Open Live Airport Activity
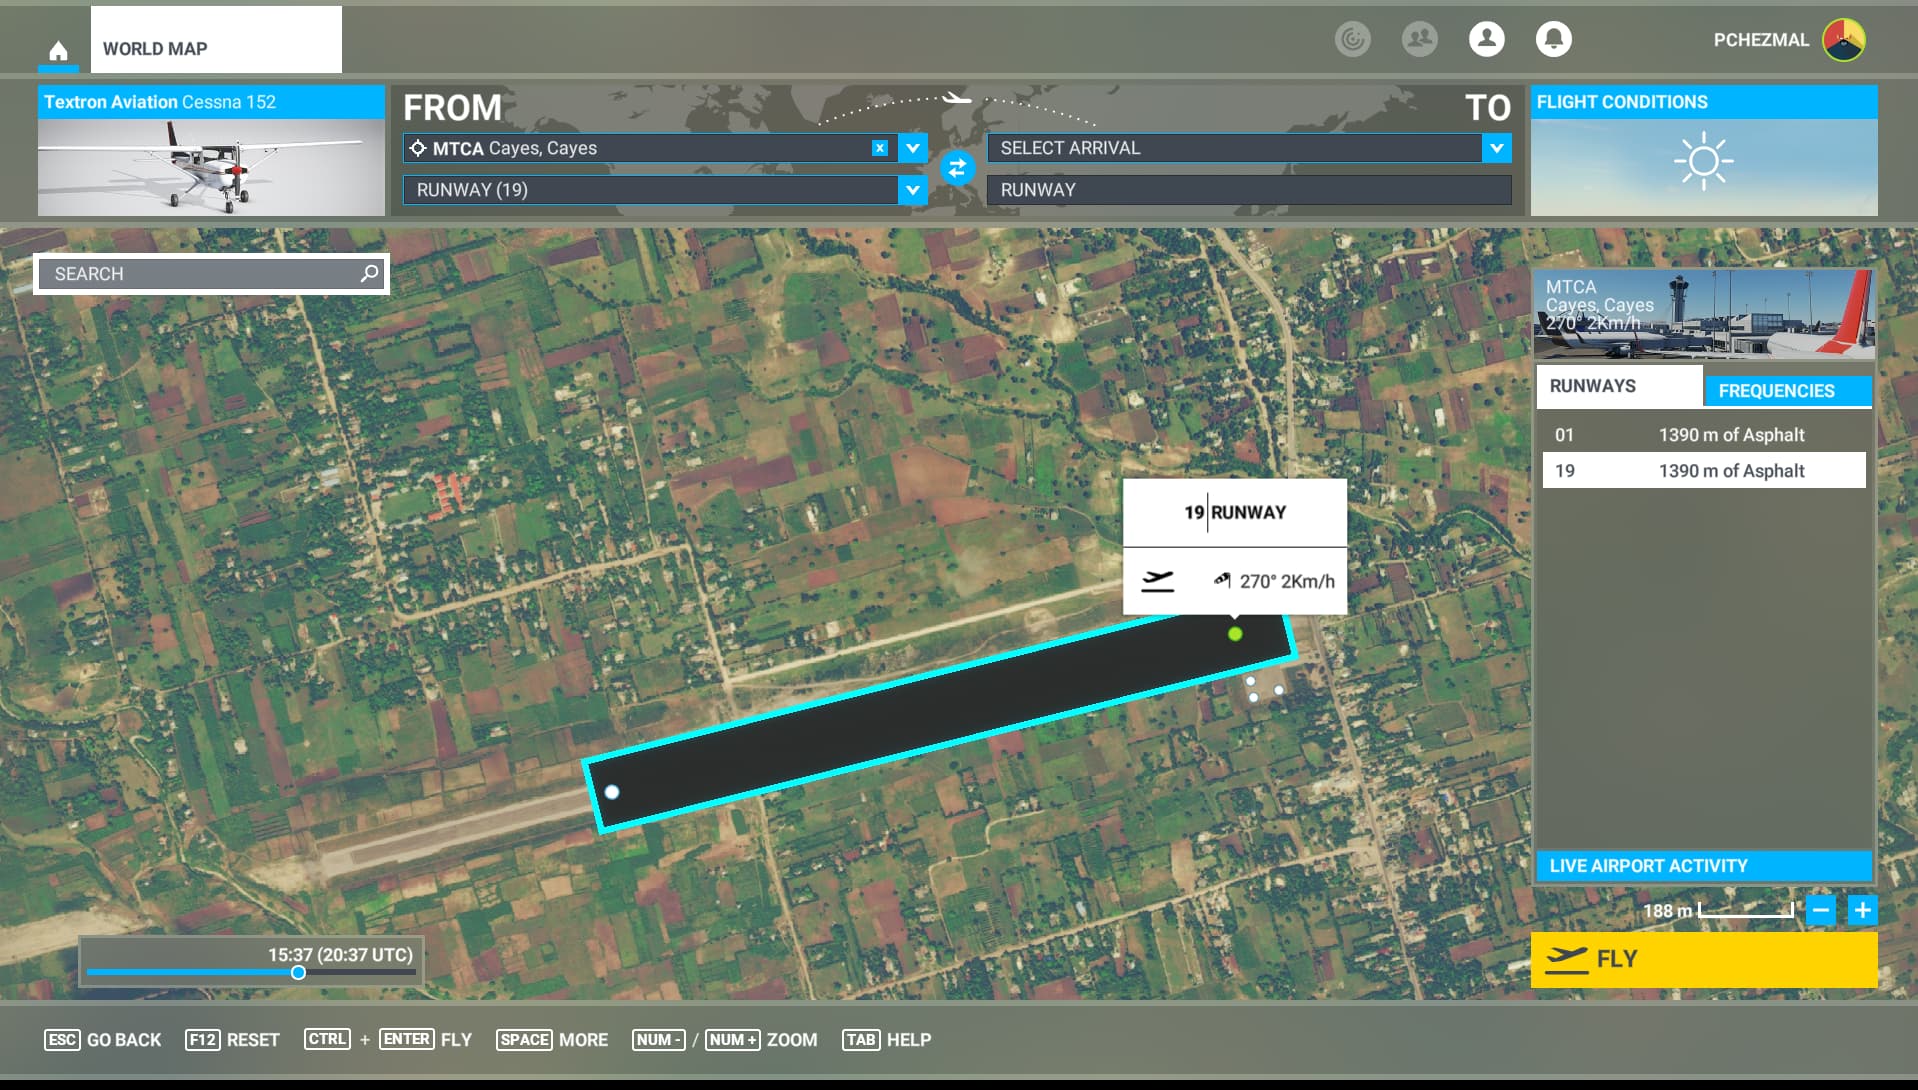This screenshot has width=1918, height=1090. tap(1703, 866)
